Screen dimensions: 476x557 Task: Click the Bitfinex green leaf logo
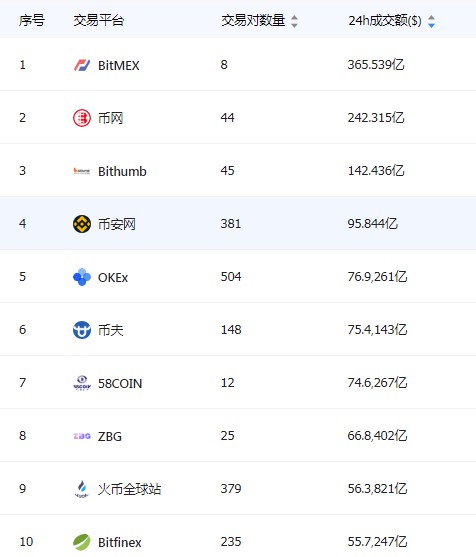82,542
